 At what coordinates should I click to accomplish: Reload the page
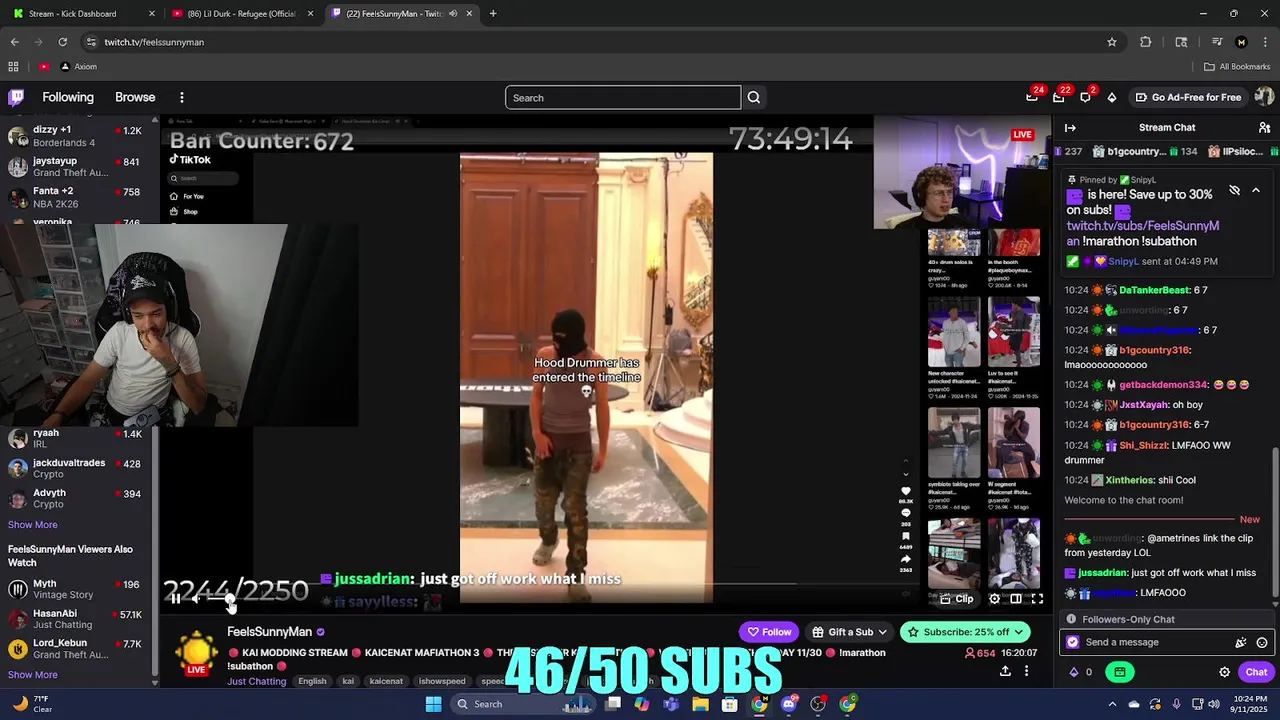62,42
